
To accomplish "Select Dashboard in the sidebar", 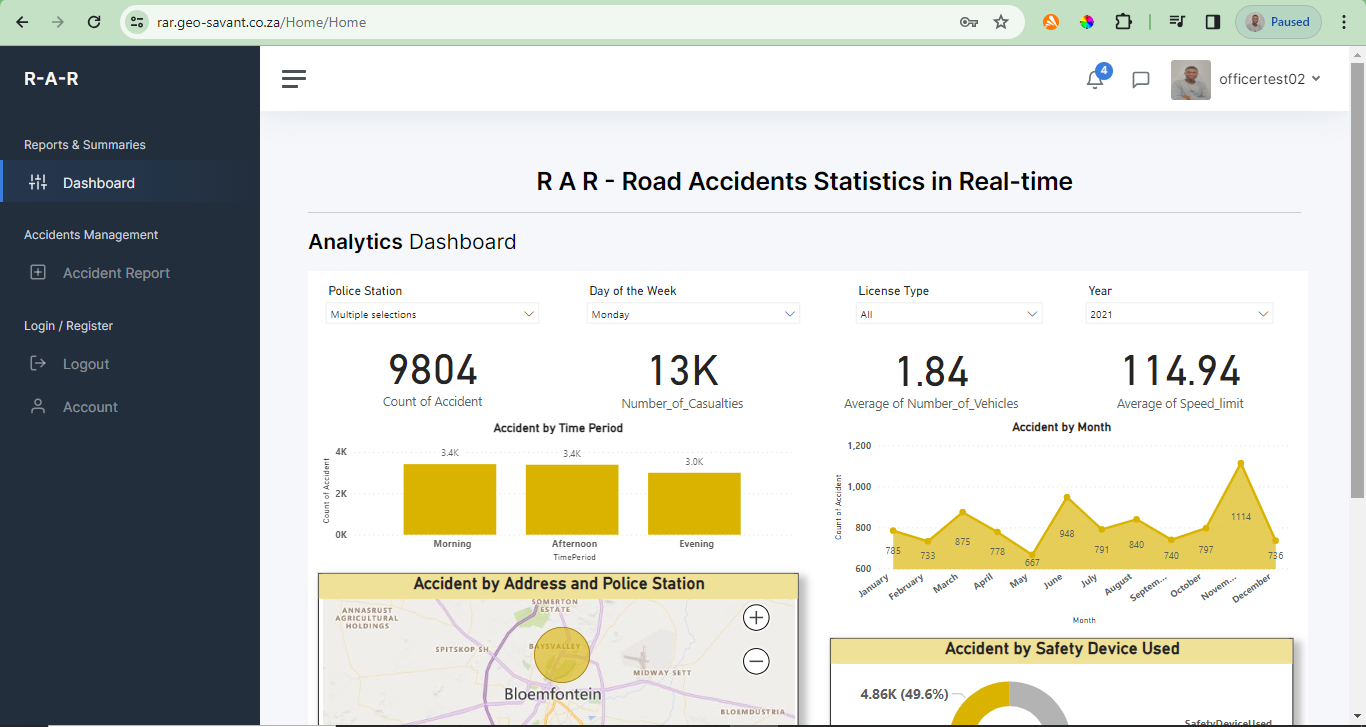I will [x=98, y=183].
